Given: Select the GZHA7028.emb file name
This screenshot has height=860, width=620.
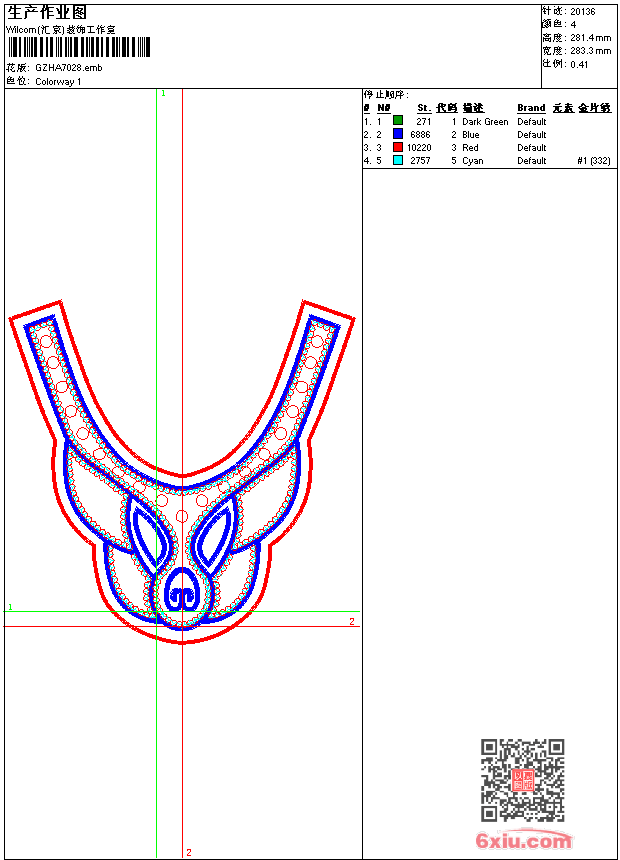Looking at the screenshot, I should tap(68, 68).
